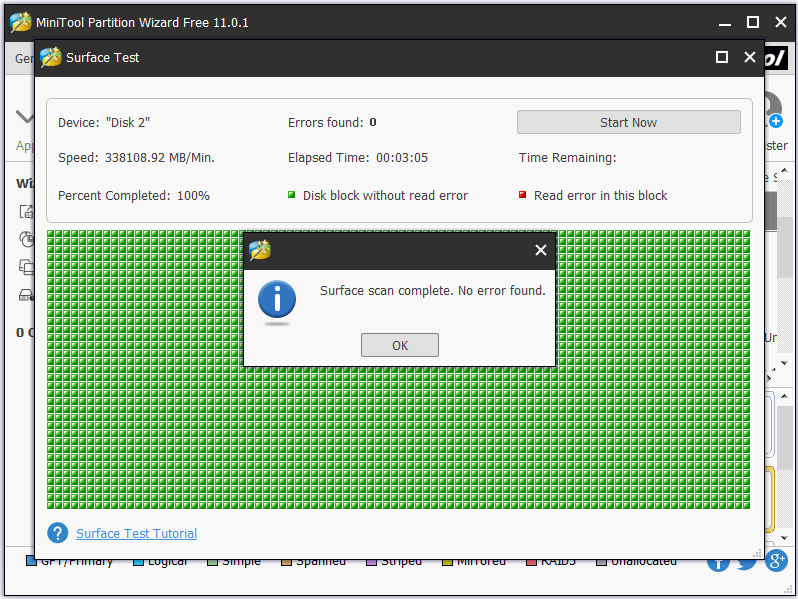Click the blue info icon in the dialog
The width and height of the screenshot is (798, 599).
277,299
